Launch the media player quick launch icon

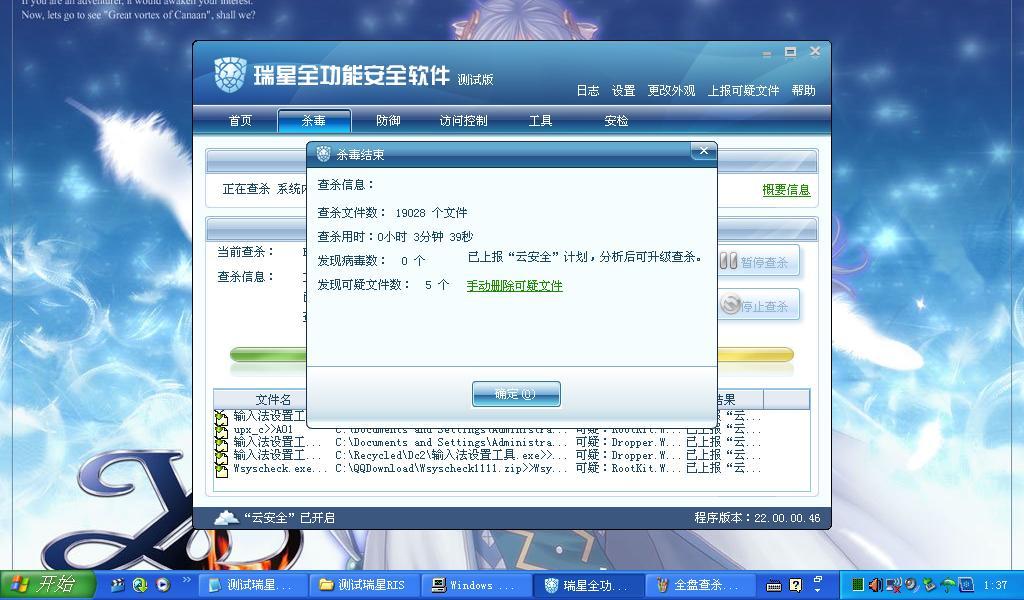coord(163,585)
